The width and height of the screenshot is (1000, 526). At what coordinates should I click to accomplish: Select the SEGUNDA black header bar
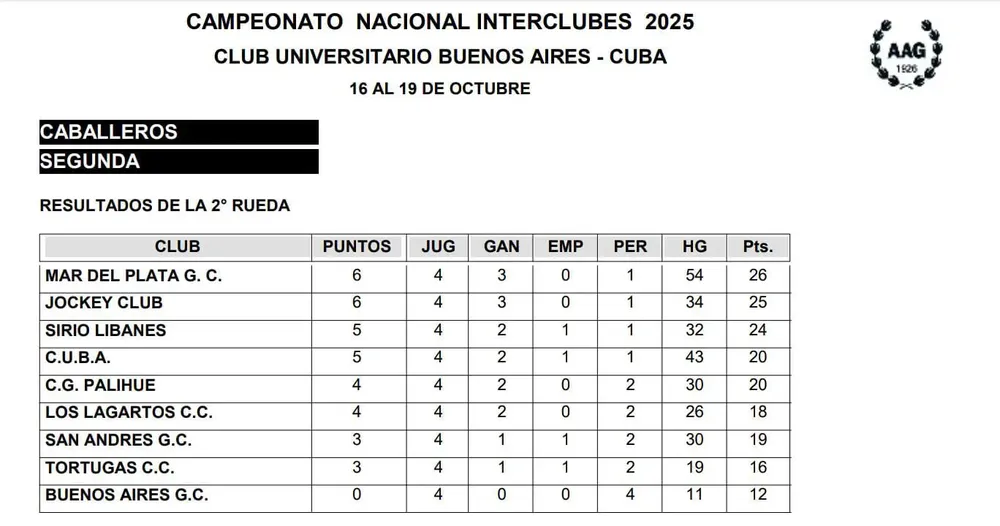point(178,161)
